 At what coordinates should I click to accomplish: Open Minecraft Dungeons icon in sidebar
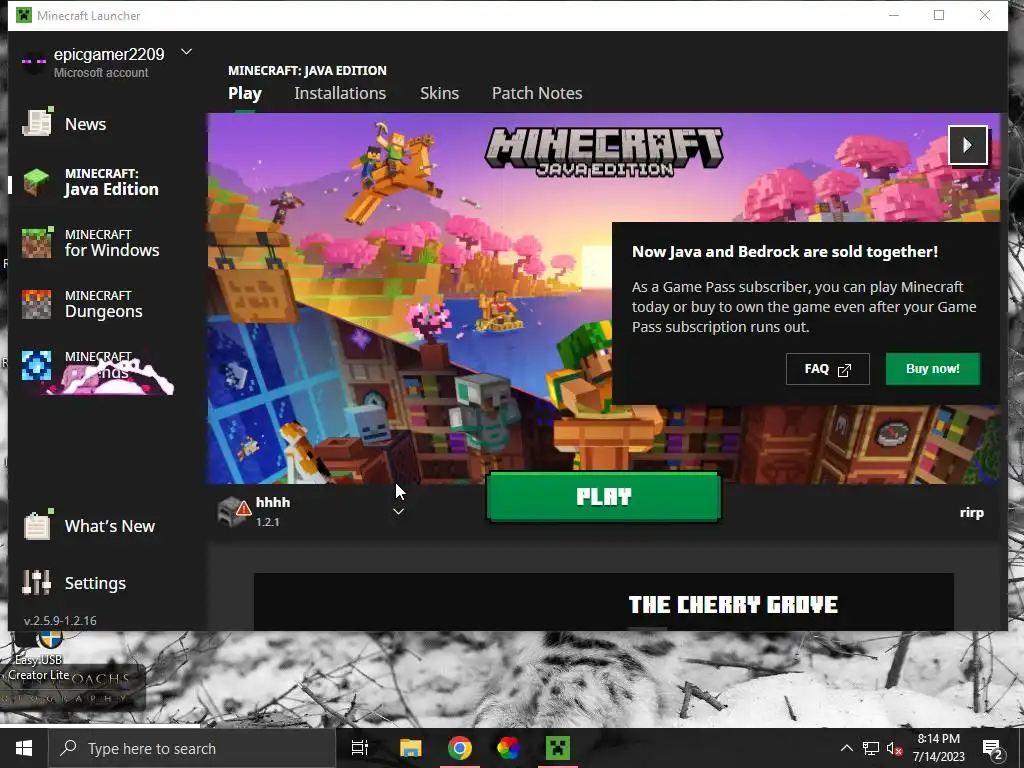click(37, 304)
